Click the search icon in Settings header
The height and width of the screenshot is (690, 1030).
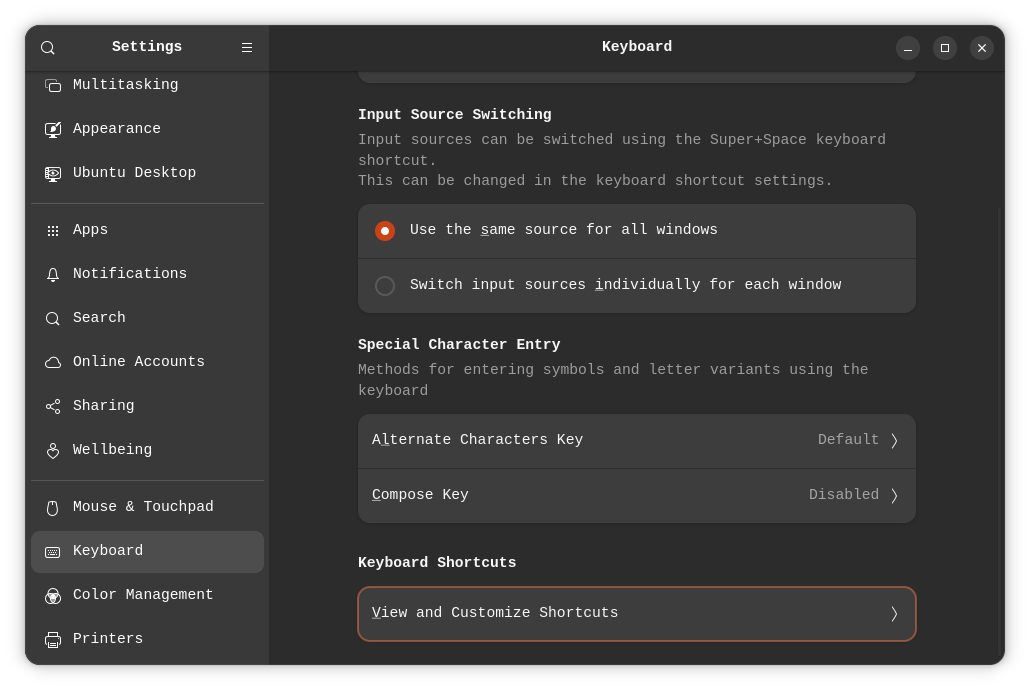point(47,48)
